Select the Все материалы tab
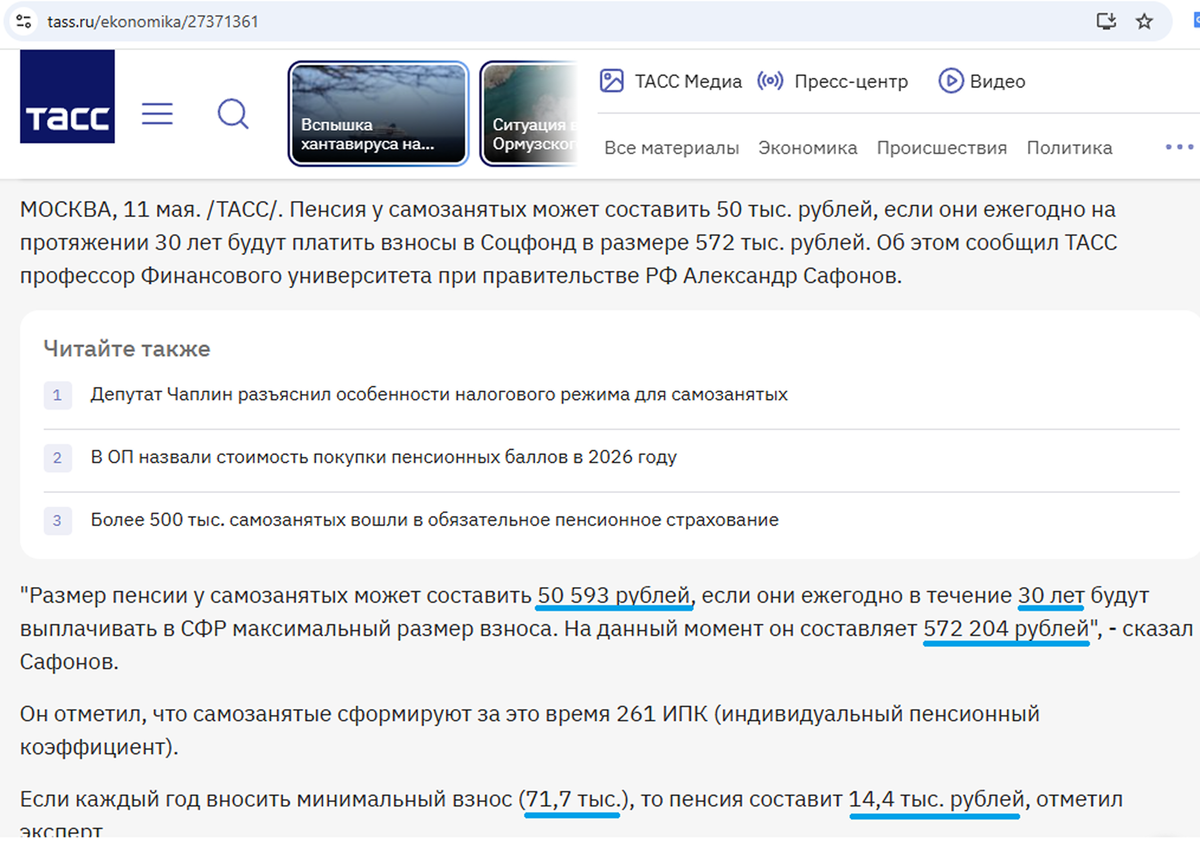 click(672, 148)
